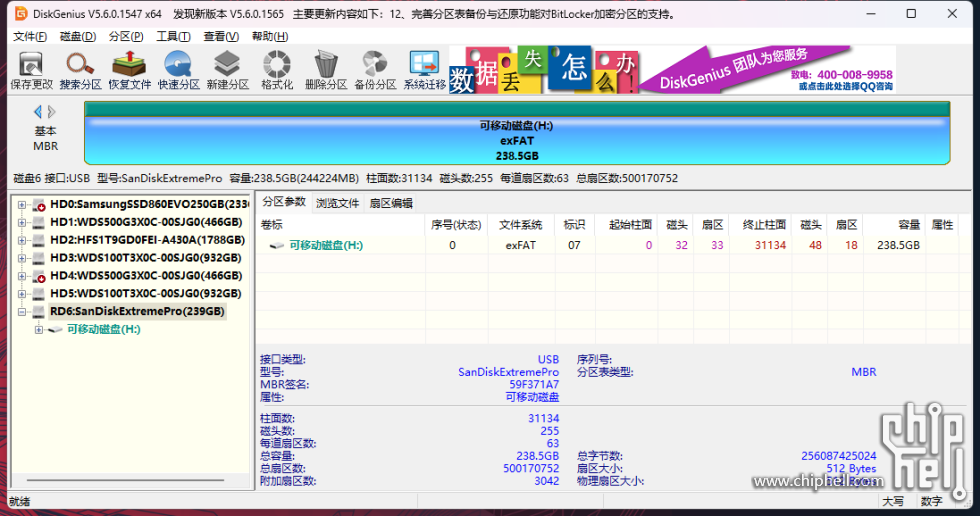Switch to the 分区参数 tab
980x516 pixels.
pyautogui.click(x=284, y=202)
